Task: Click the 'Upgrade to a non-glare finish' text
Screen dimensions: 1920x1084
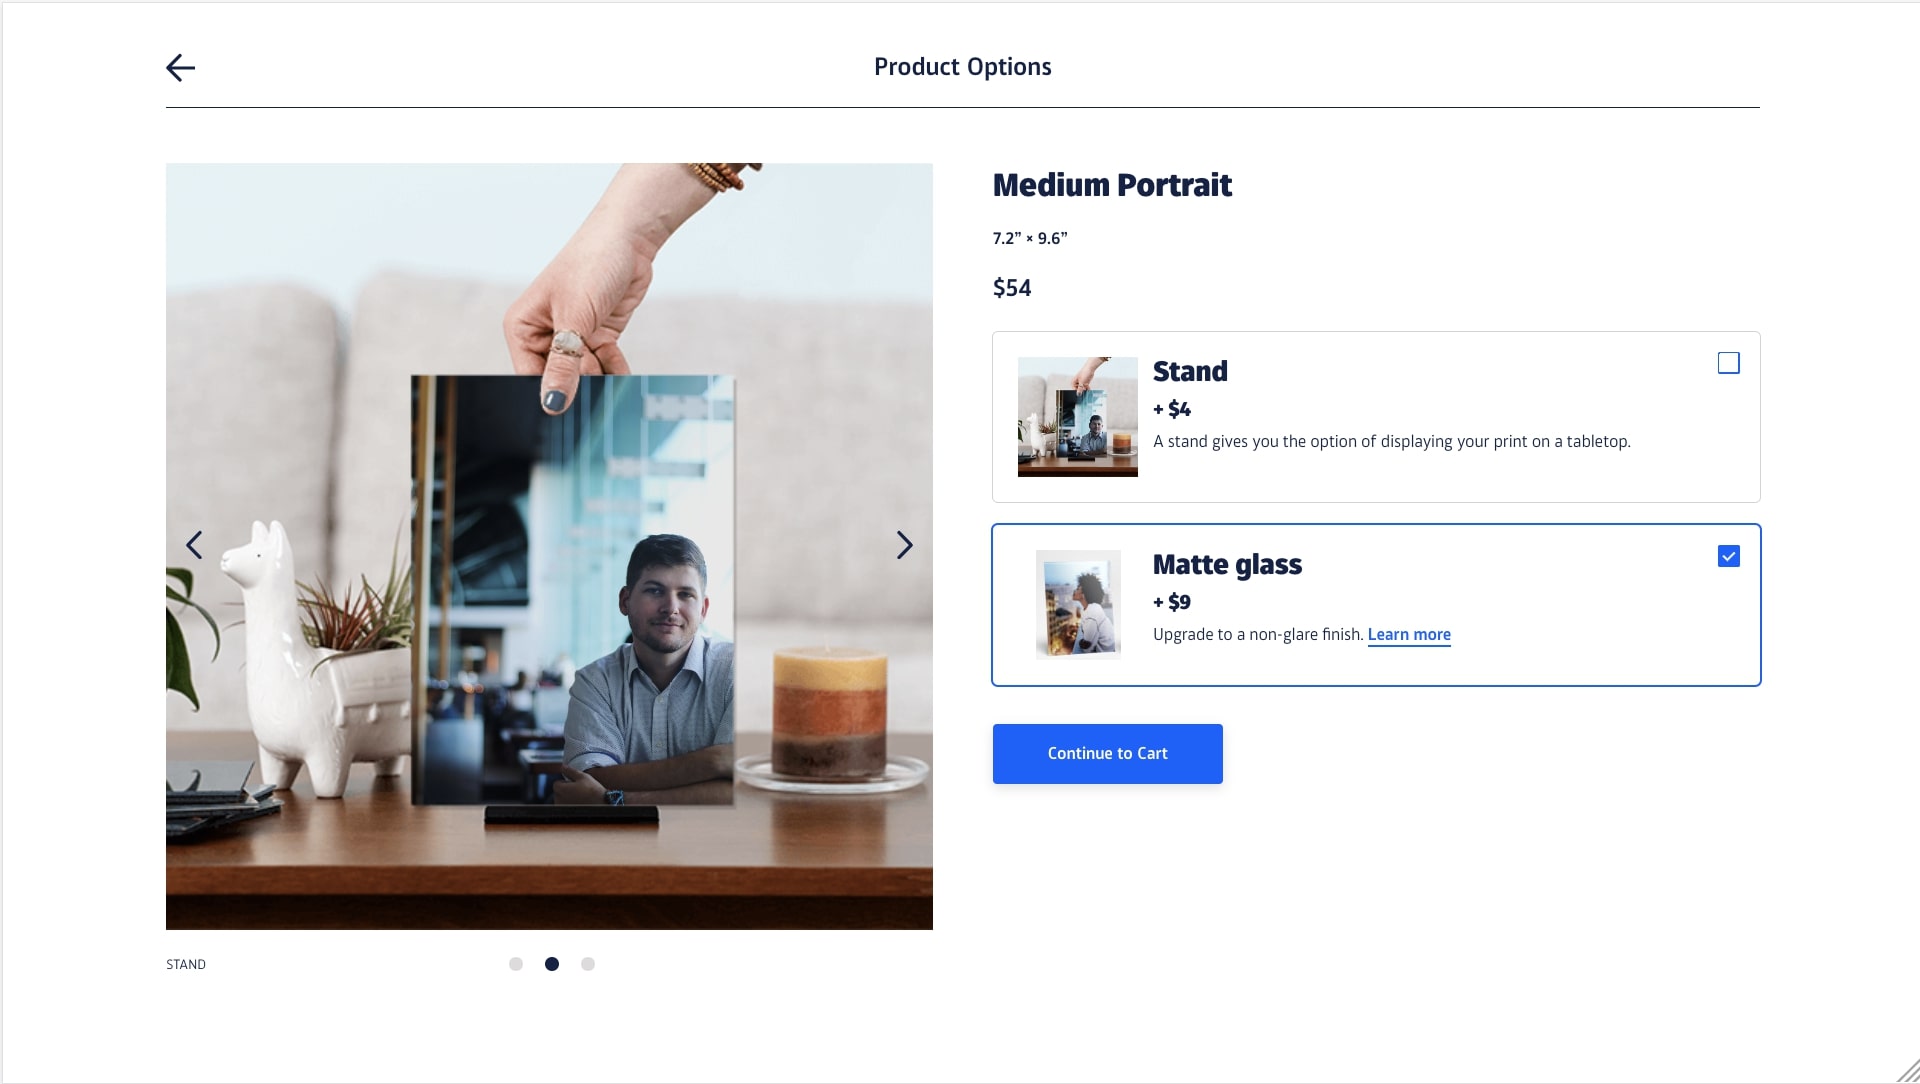Action: pos(1258,634)
